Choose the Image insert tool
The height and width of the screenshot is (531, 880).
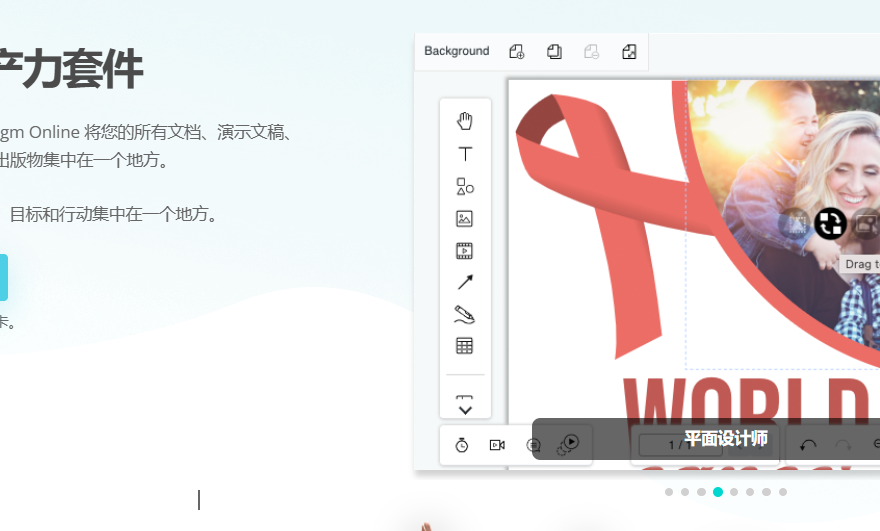coord(465,218)
